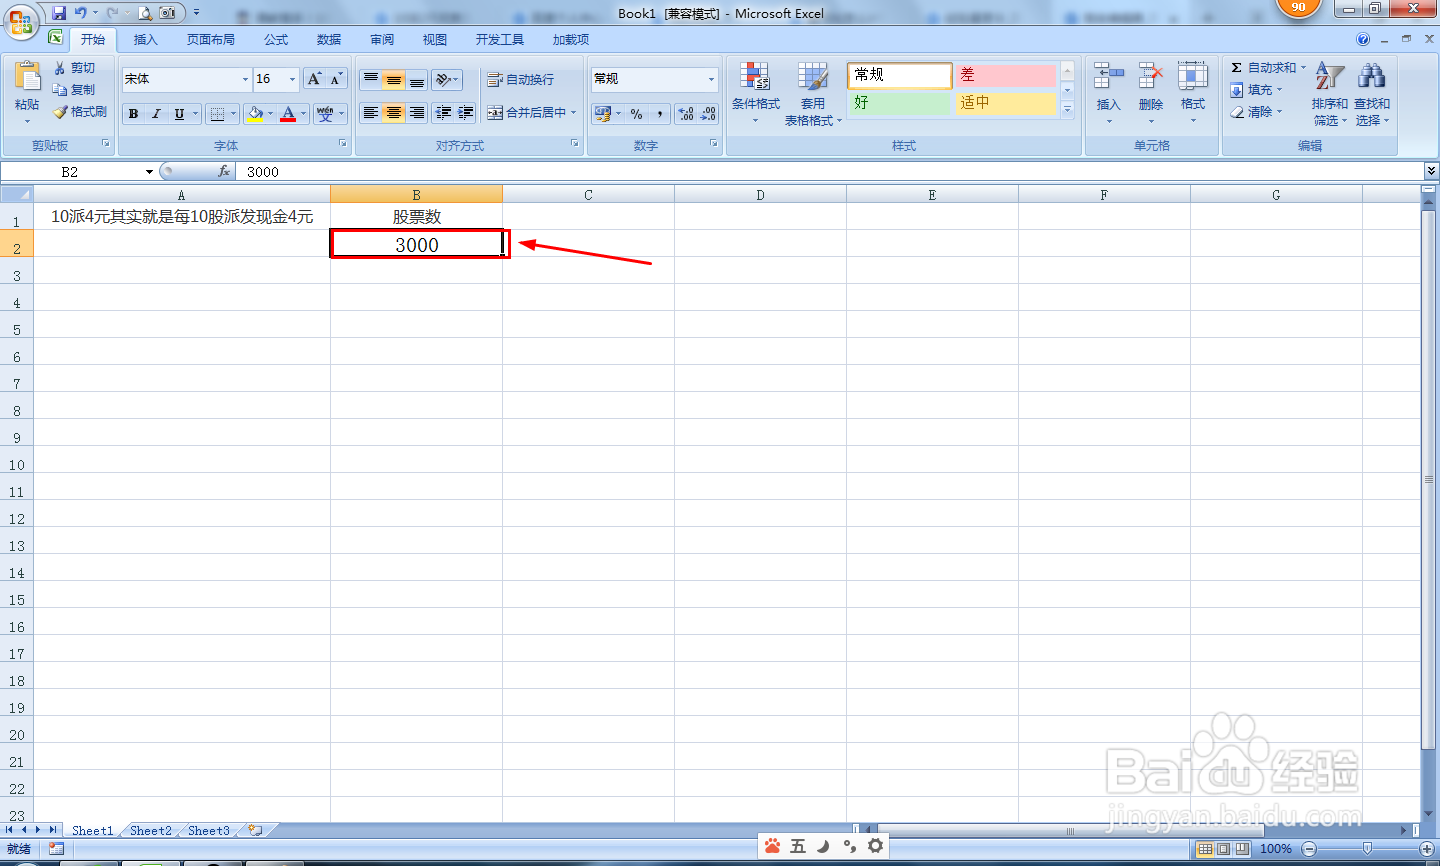Open font size dropdown
The image size is (1440, 866).
292,79
